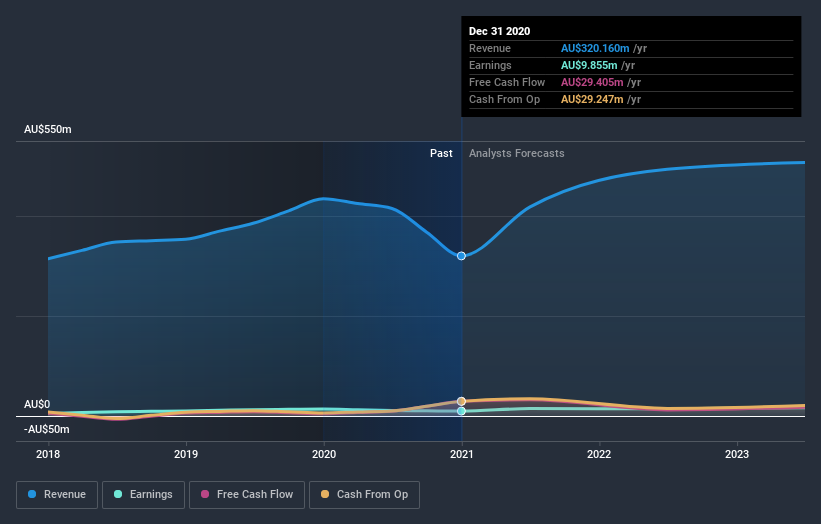
Task: Click the AU$0 y-axis label
Action: tap(37, 404)
